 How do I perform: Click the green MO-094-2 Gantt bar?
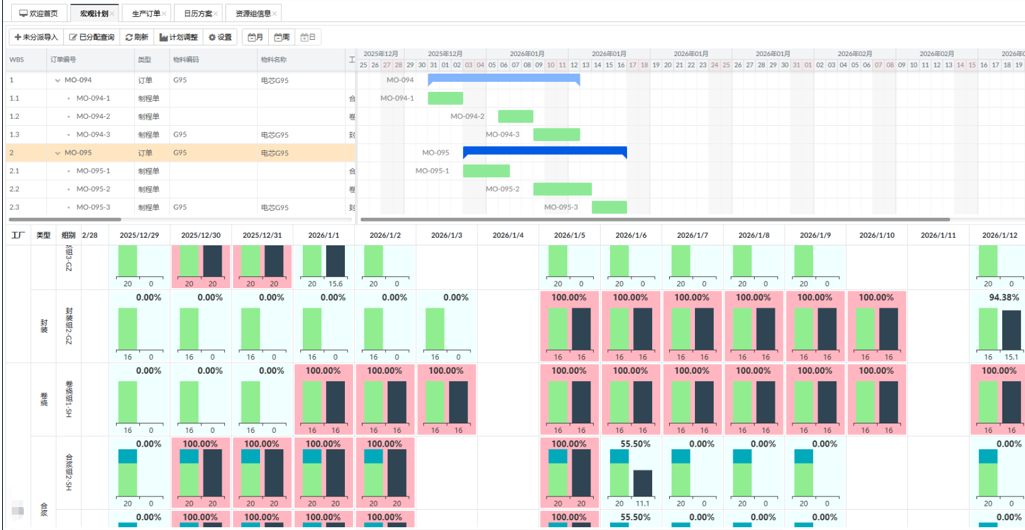point(516,116)
